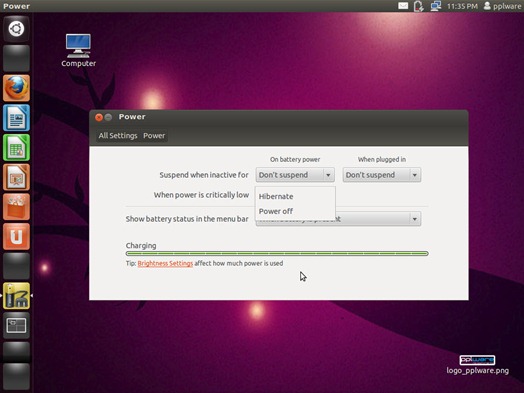
Task: Click the 'When plugged in' column header
Action: tap(382, 159)
